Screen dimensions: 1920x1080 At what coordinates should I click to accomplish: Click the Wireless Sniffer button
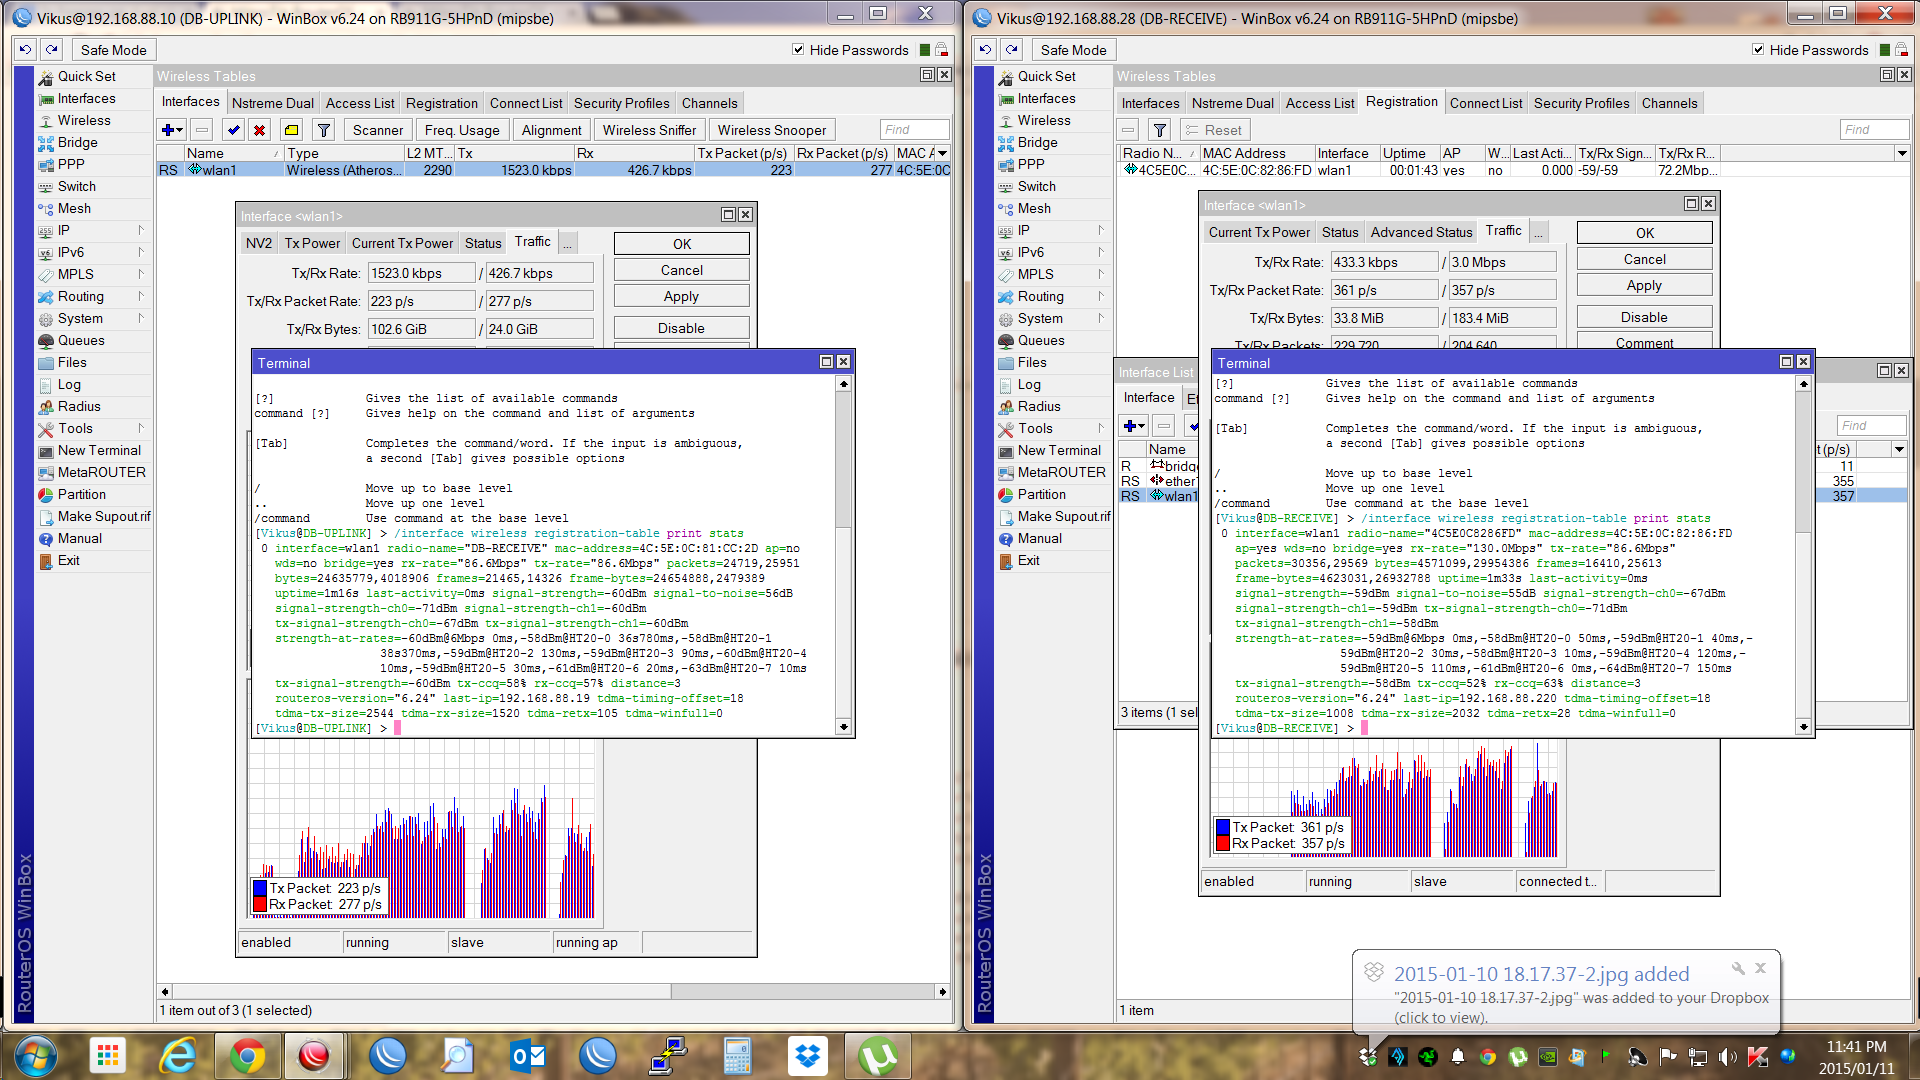(x=649, y=130)
